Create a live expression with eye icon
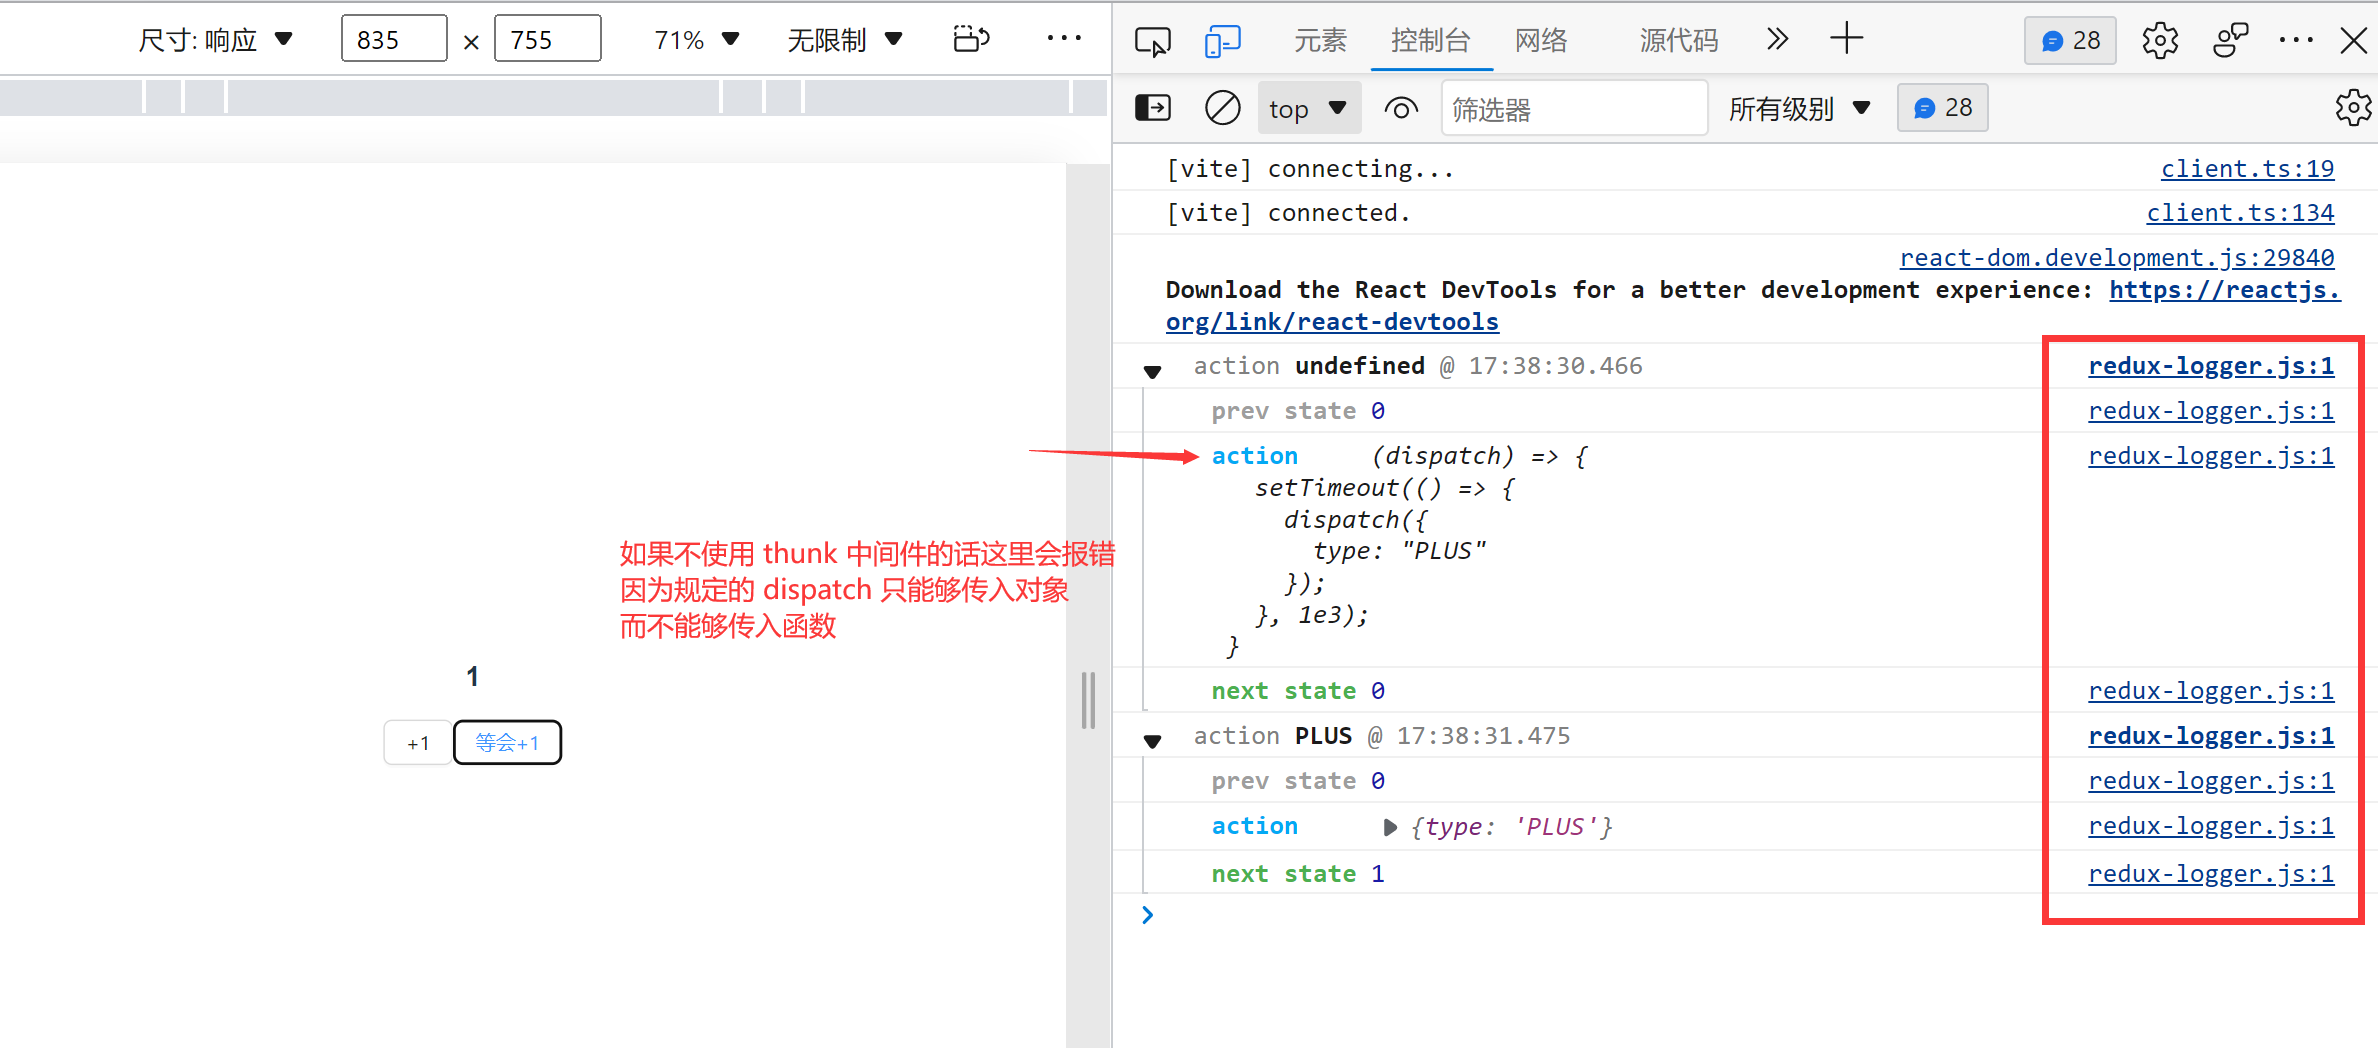The height and width of the screenshot is (1048, 2378). click(x=1401, y=108)
